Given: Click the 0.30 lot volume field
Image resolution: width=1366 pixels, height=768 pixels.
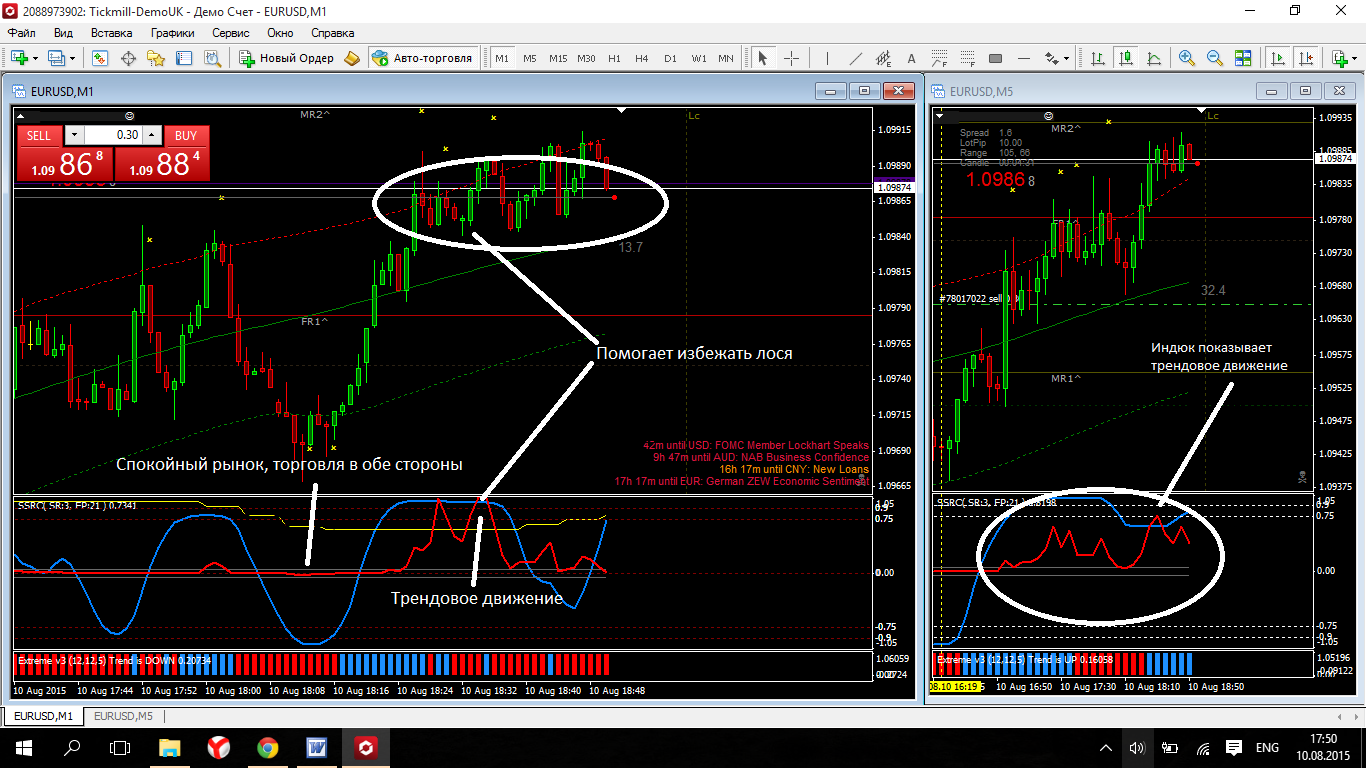Looking at the screenshot, I should (x=113, y=135).
